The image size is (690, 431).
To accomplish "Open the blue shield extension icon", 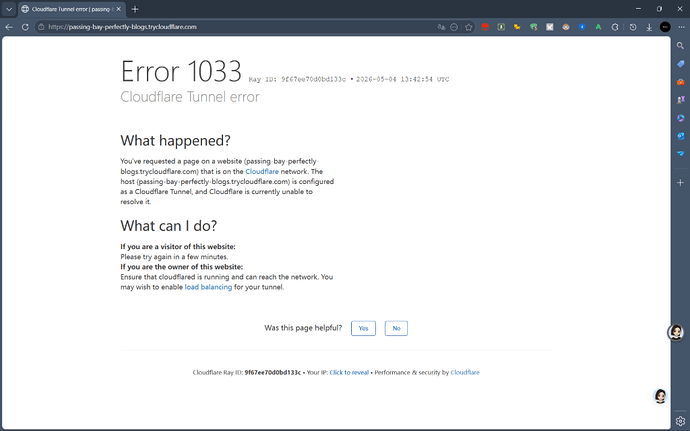I will [582, 27].
